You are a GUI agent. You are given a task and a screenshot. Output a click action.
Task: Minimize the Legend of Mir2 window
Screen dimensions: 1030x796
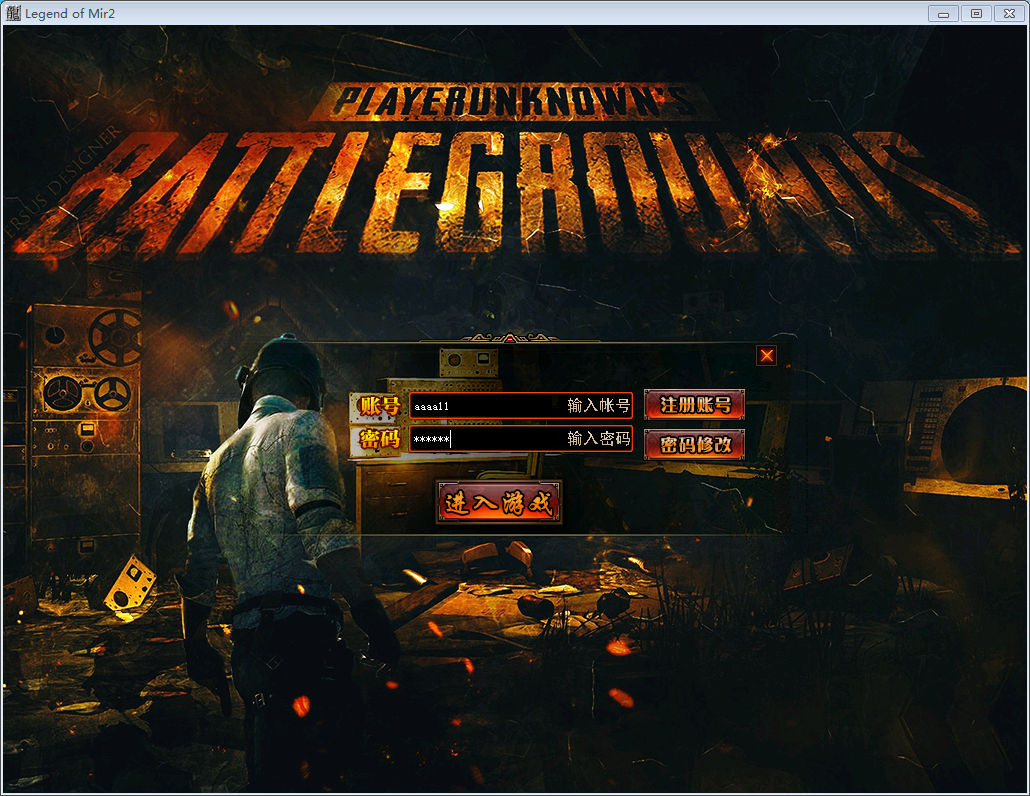[943, 13]
